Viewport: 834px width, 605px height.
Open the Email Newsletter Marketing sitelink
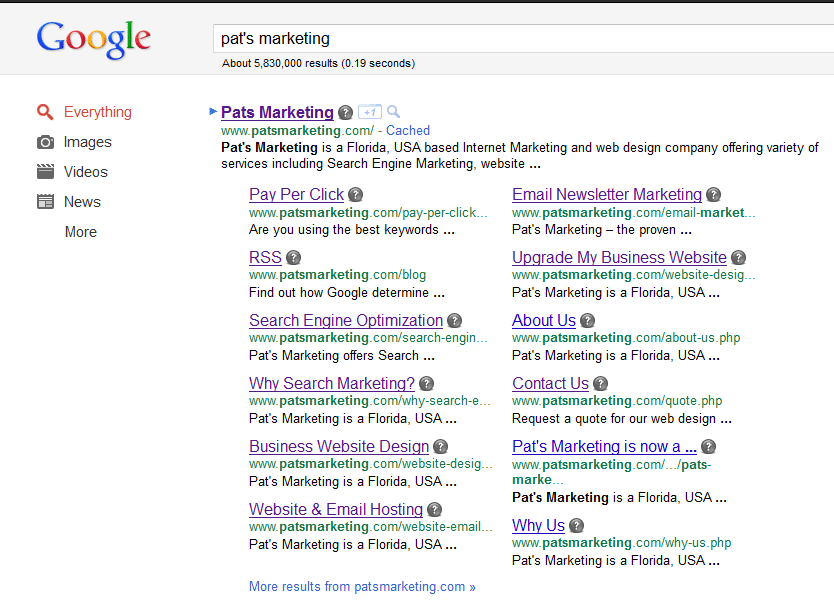coord(607,195)
